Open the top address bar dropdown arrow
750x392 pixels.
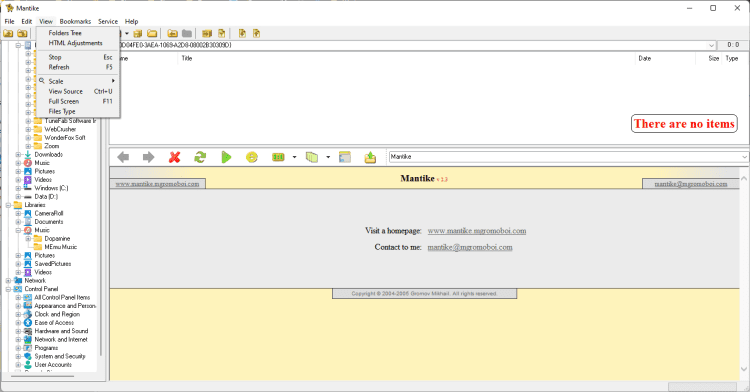coord(711,45)
